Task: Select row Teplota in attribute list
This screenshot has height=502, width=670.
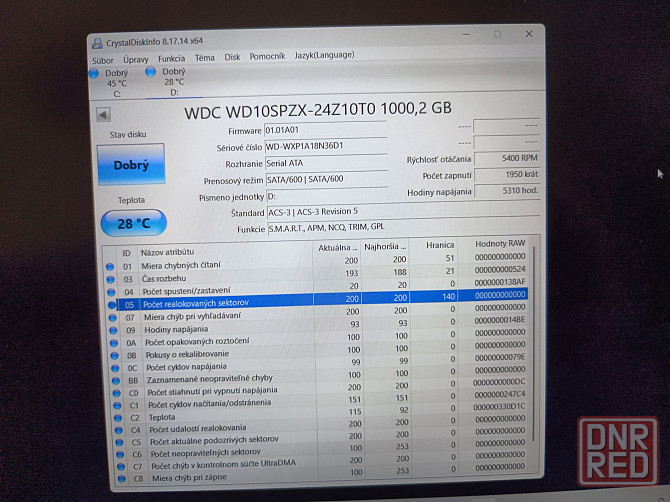Action: pyautogui.click(x=321, y=412)
